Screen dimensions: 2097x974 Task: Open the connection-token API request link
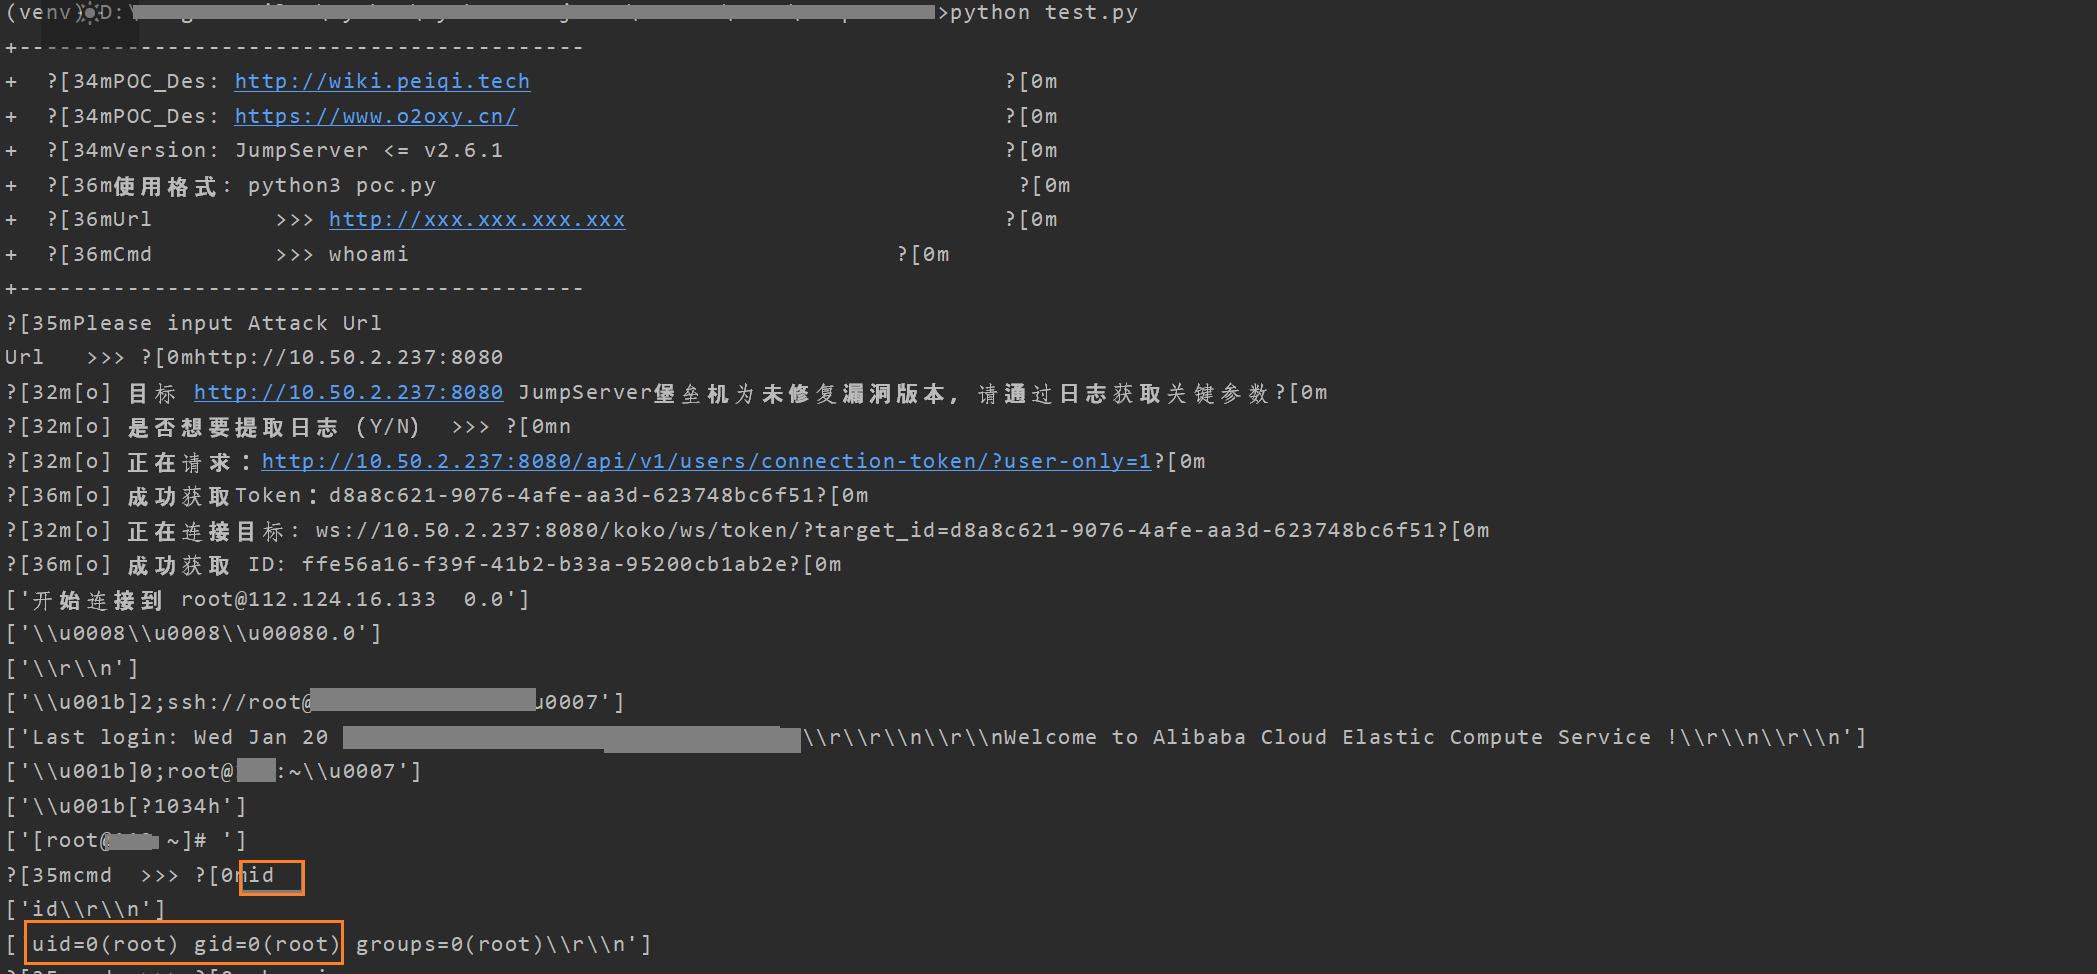(x=706, y=461)
